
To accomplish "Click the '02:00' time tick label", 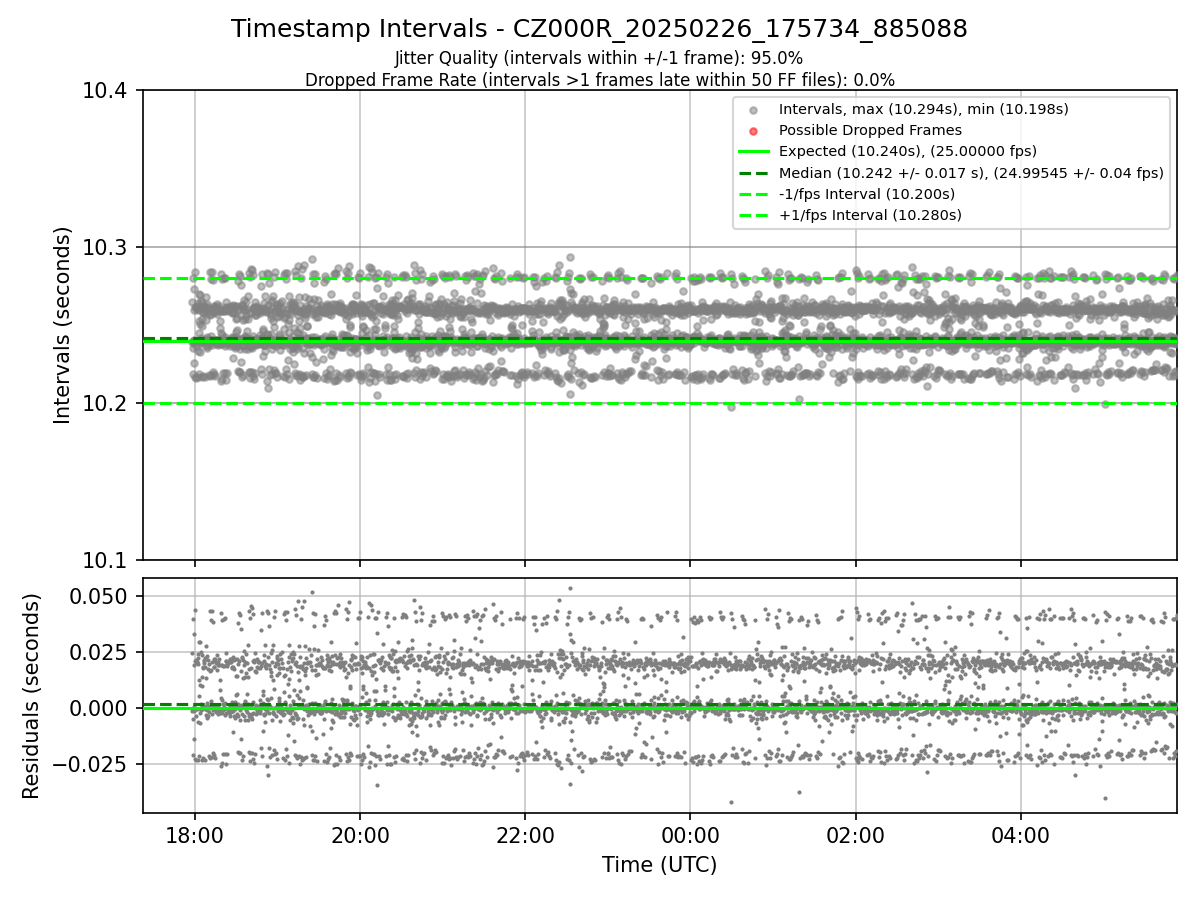I will pyautogui.click(x=855, y=834).
